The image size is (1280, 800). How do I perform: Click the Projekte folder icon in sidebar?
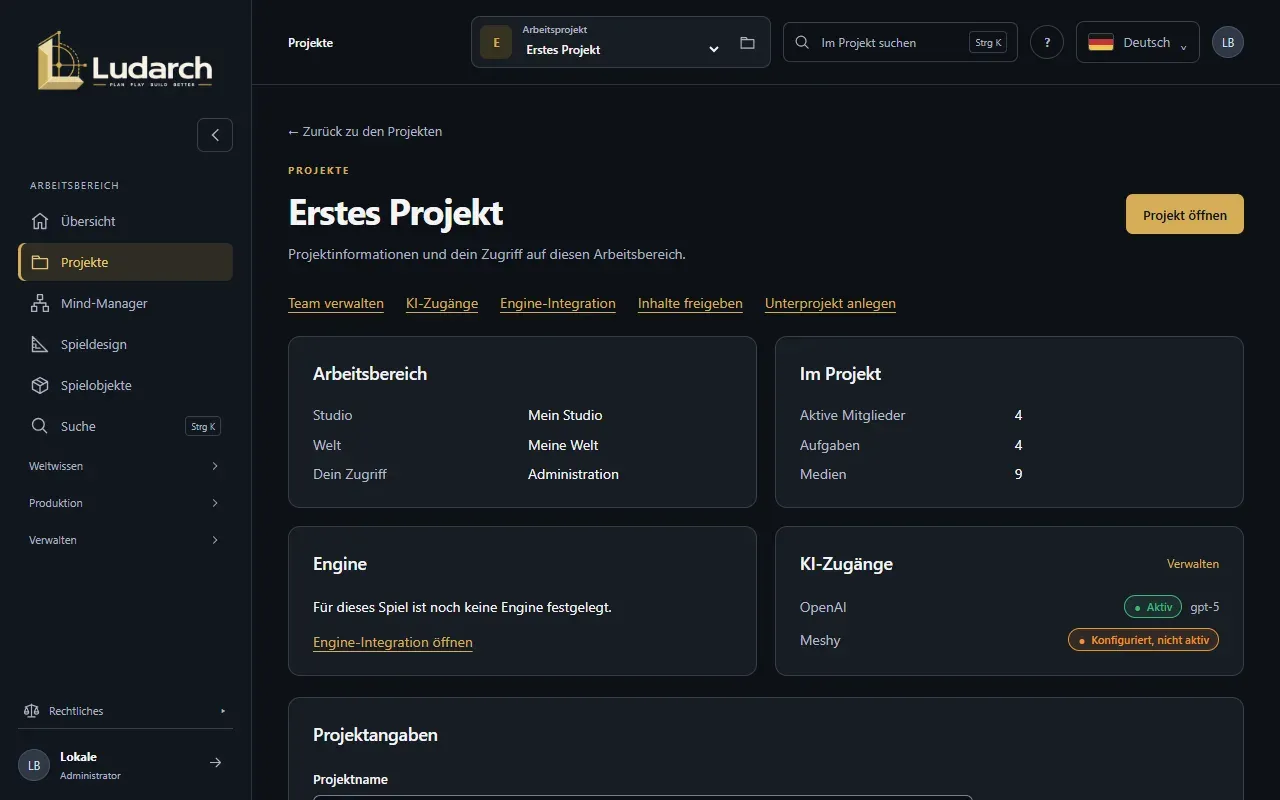point(40,262)
